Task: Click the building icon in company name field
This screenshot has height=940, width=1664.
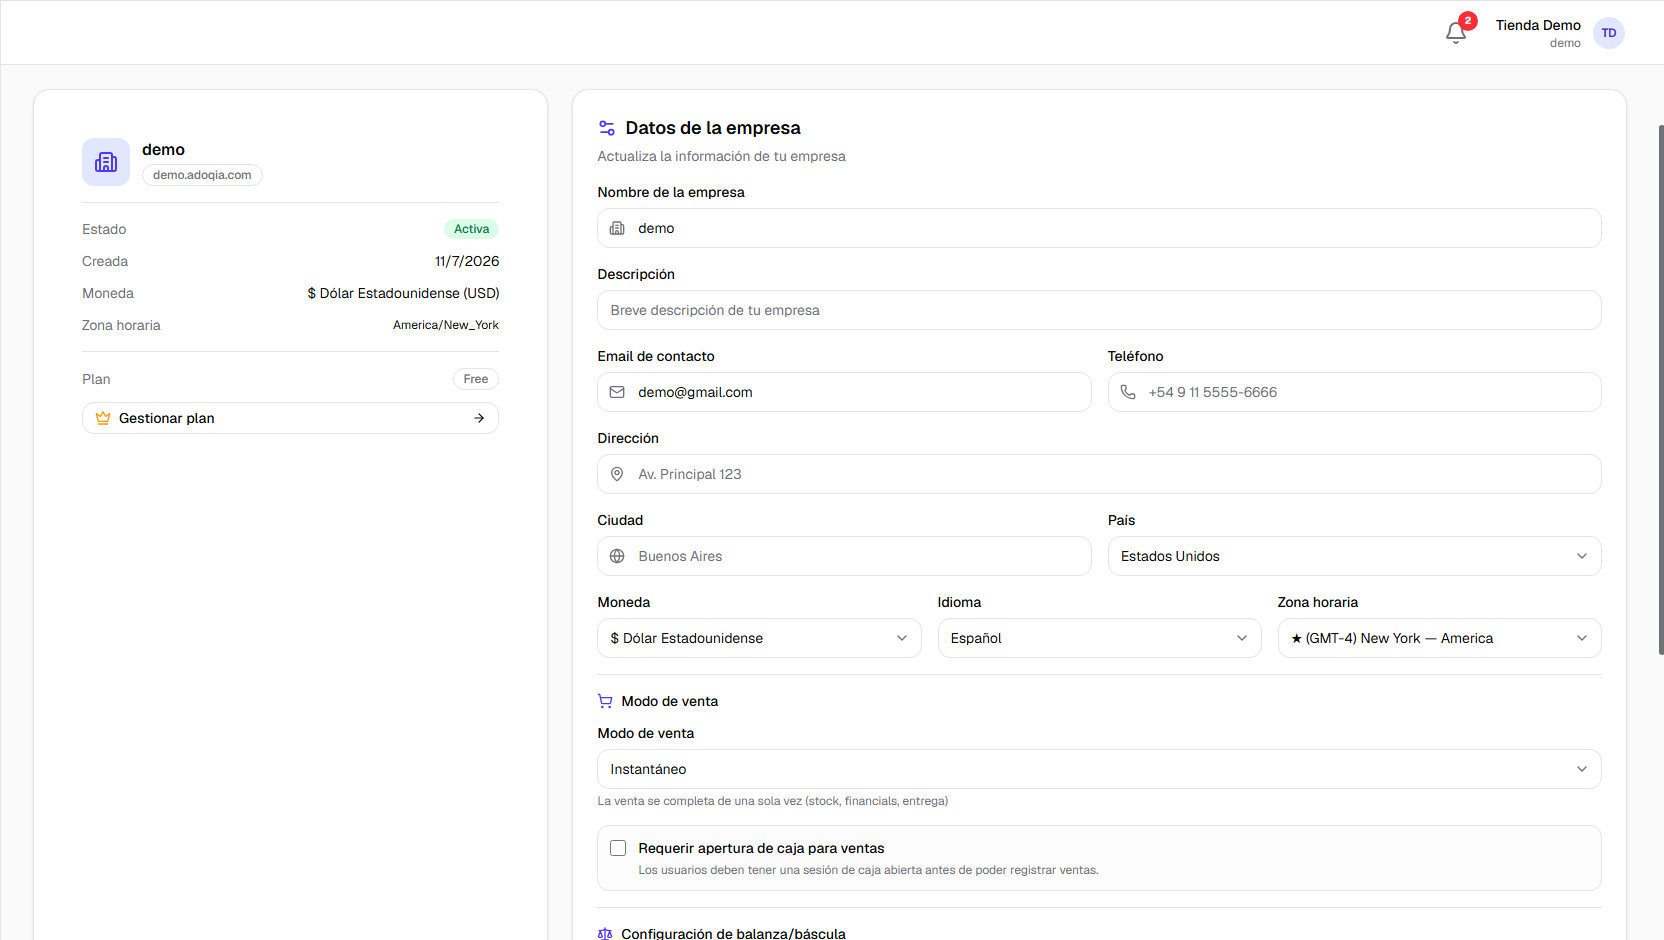Action: click(617, 228)
